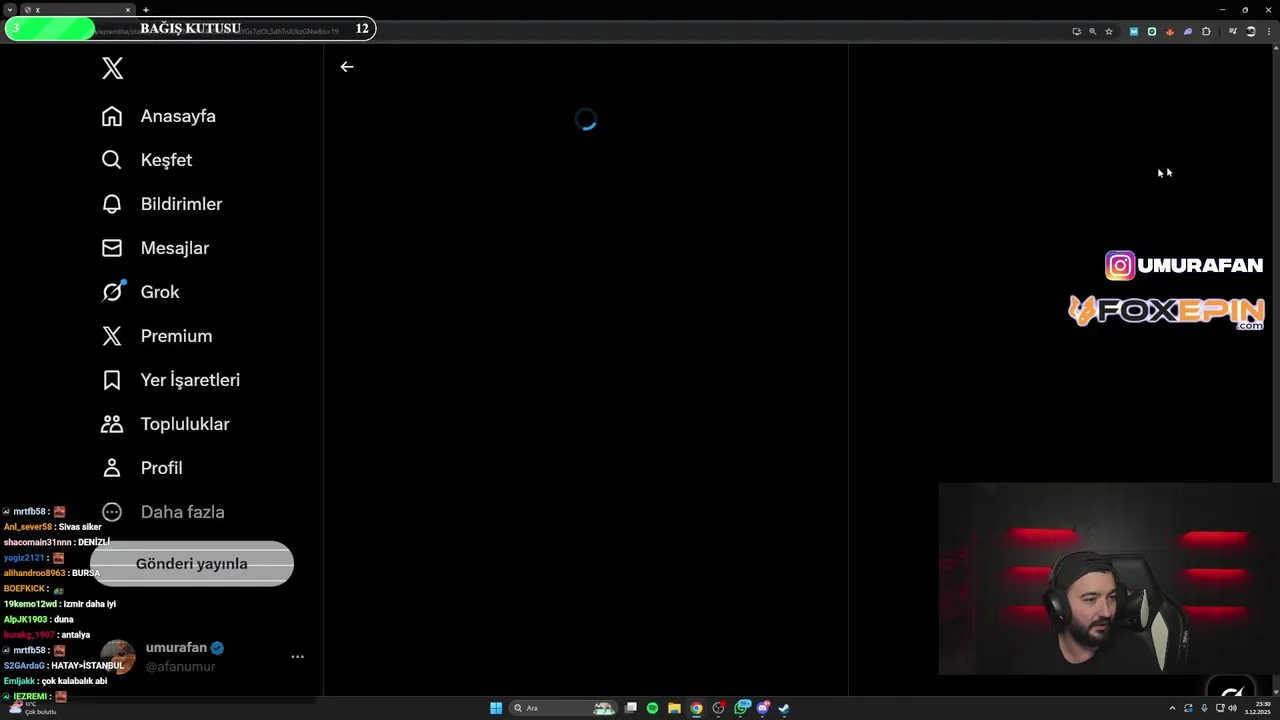Open Chrome profile avatar
Viewport: 1280px width, 720px height.
[1251, 32]
